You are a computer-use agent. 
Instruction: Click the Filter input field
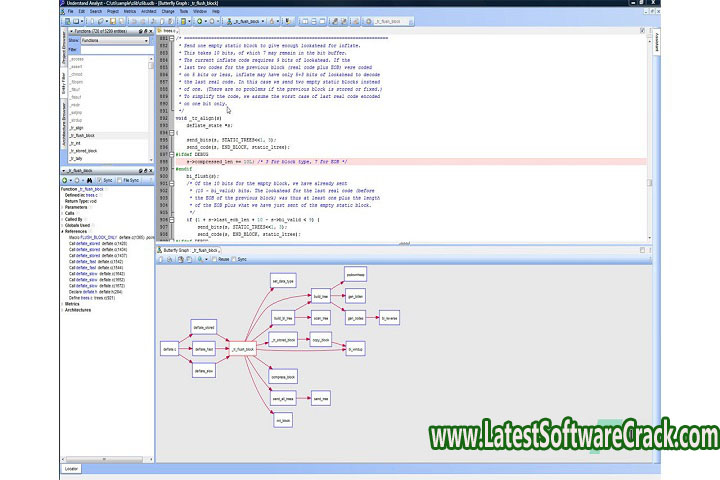tap(115, 50)
